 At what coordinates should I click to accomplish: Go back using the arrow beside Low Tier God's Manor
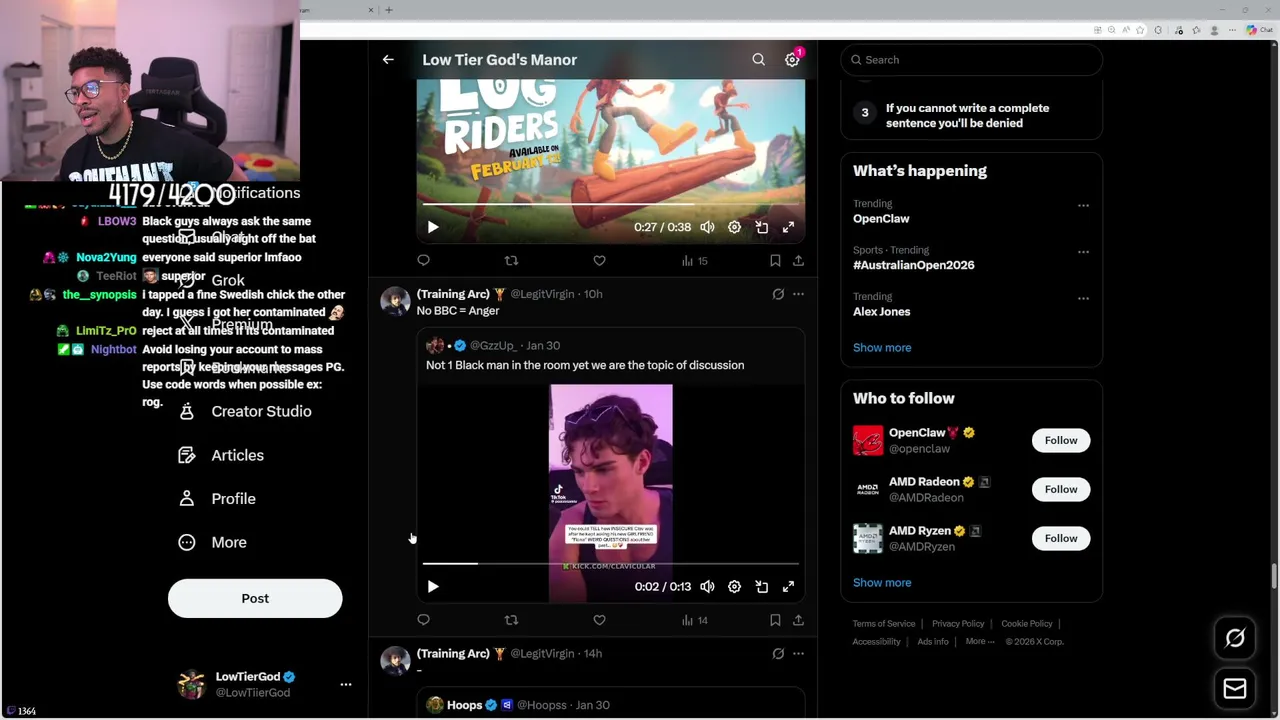click(388, 60)
